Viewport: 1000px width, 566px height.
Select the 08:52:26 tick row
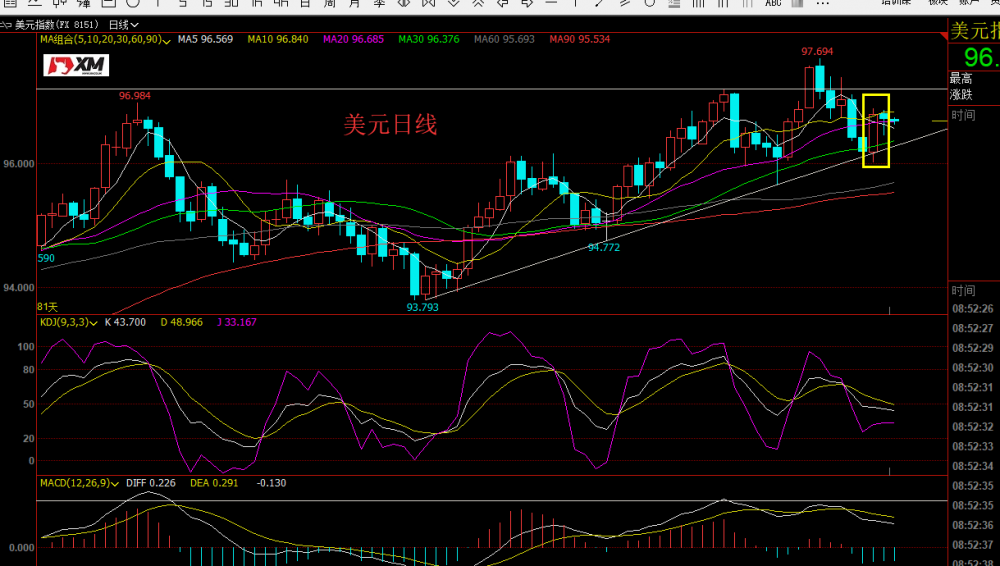pos(973,309)
